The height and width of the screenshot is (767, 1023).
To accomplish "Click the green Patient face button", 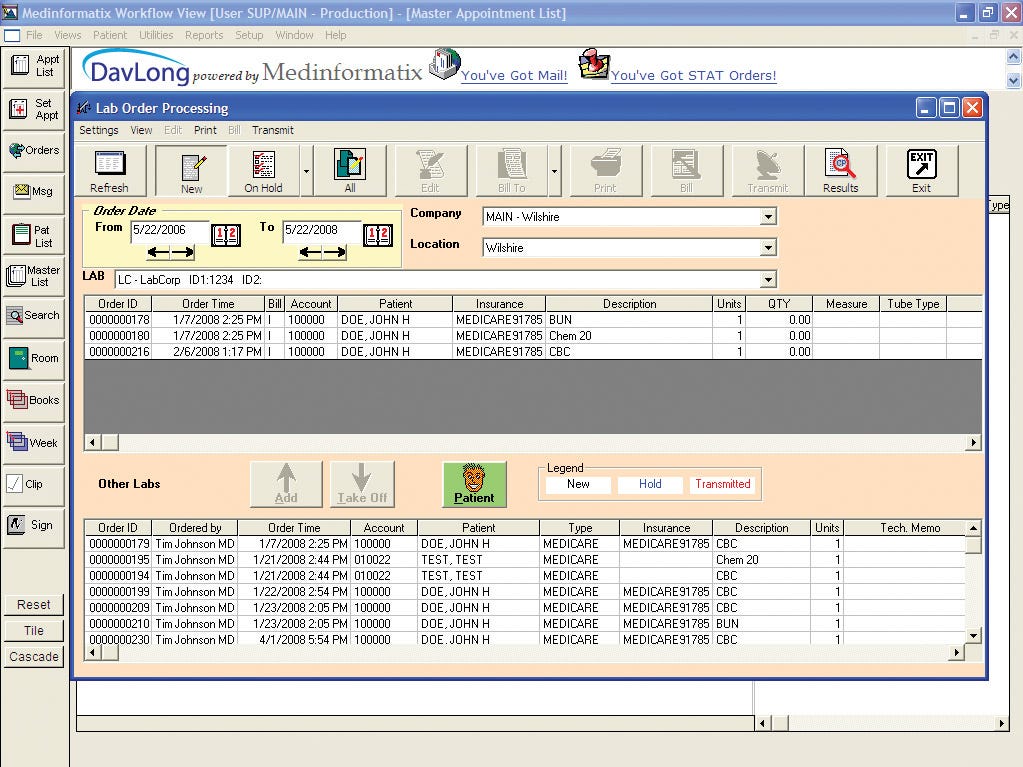I will point(474,485).
